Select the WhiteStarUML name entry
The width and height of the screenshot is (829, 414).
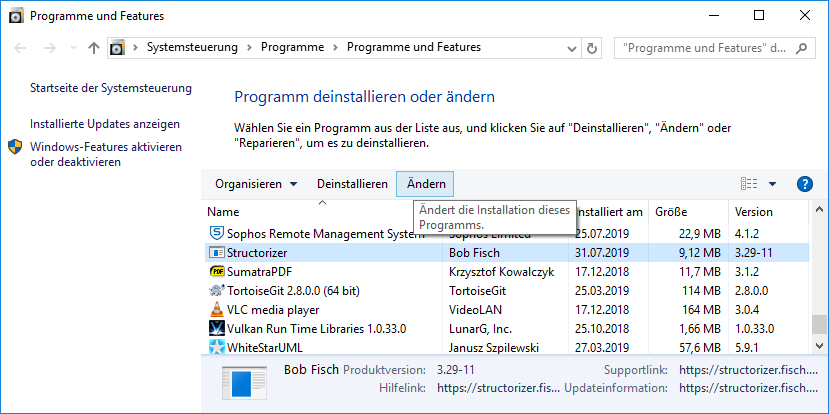(x=265, y=348)
